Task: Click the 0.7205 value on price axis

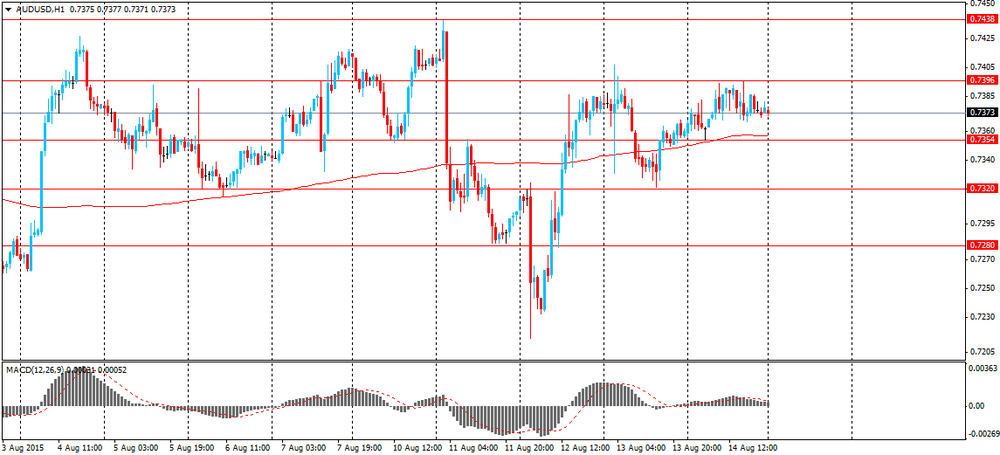Action: tap(979, 352)
